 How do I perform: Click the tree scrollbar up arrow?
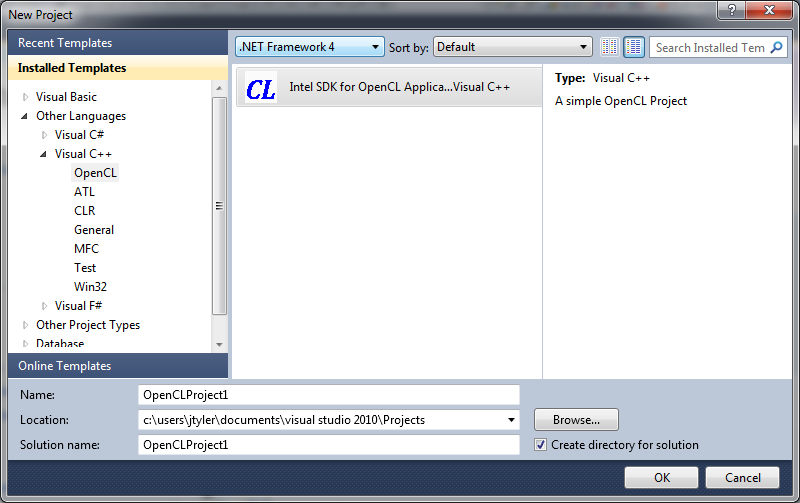pos(219,88)
